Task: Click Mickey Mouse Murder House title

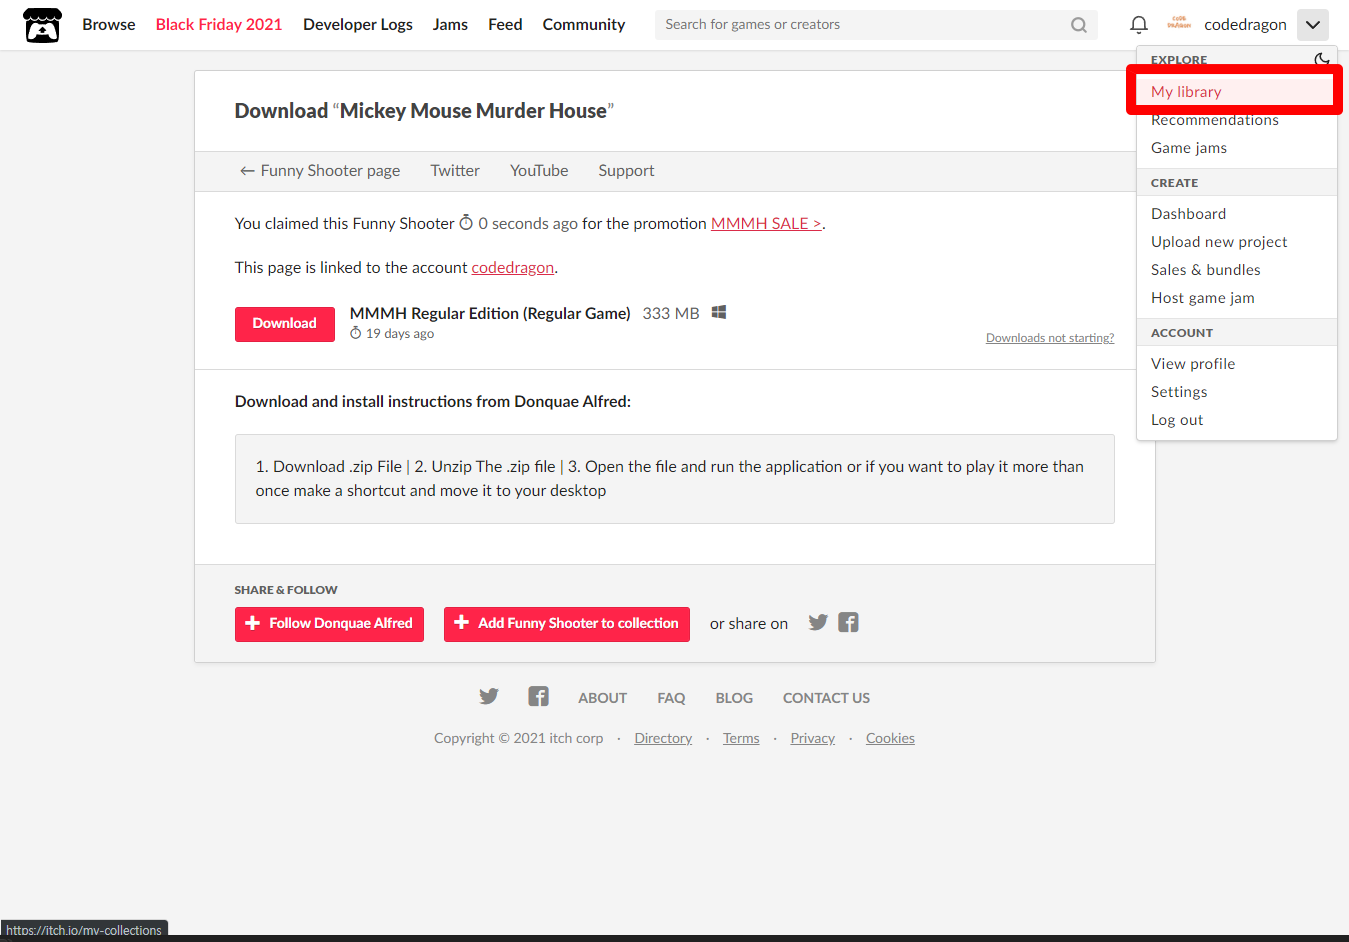Action: coord(473,111)
